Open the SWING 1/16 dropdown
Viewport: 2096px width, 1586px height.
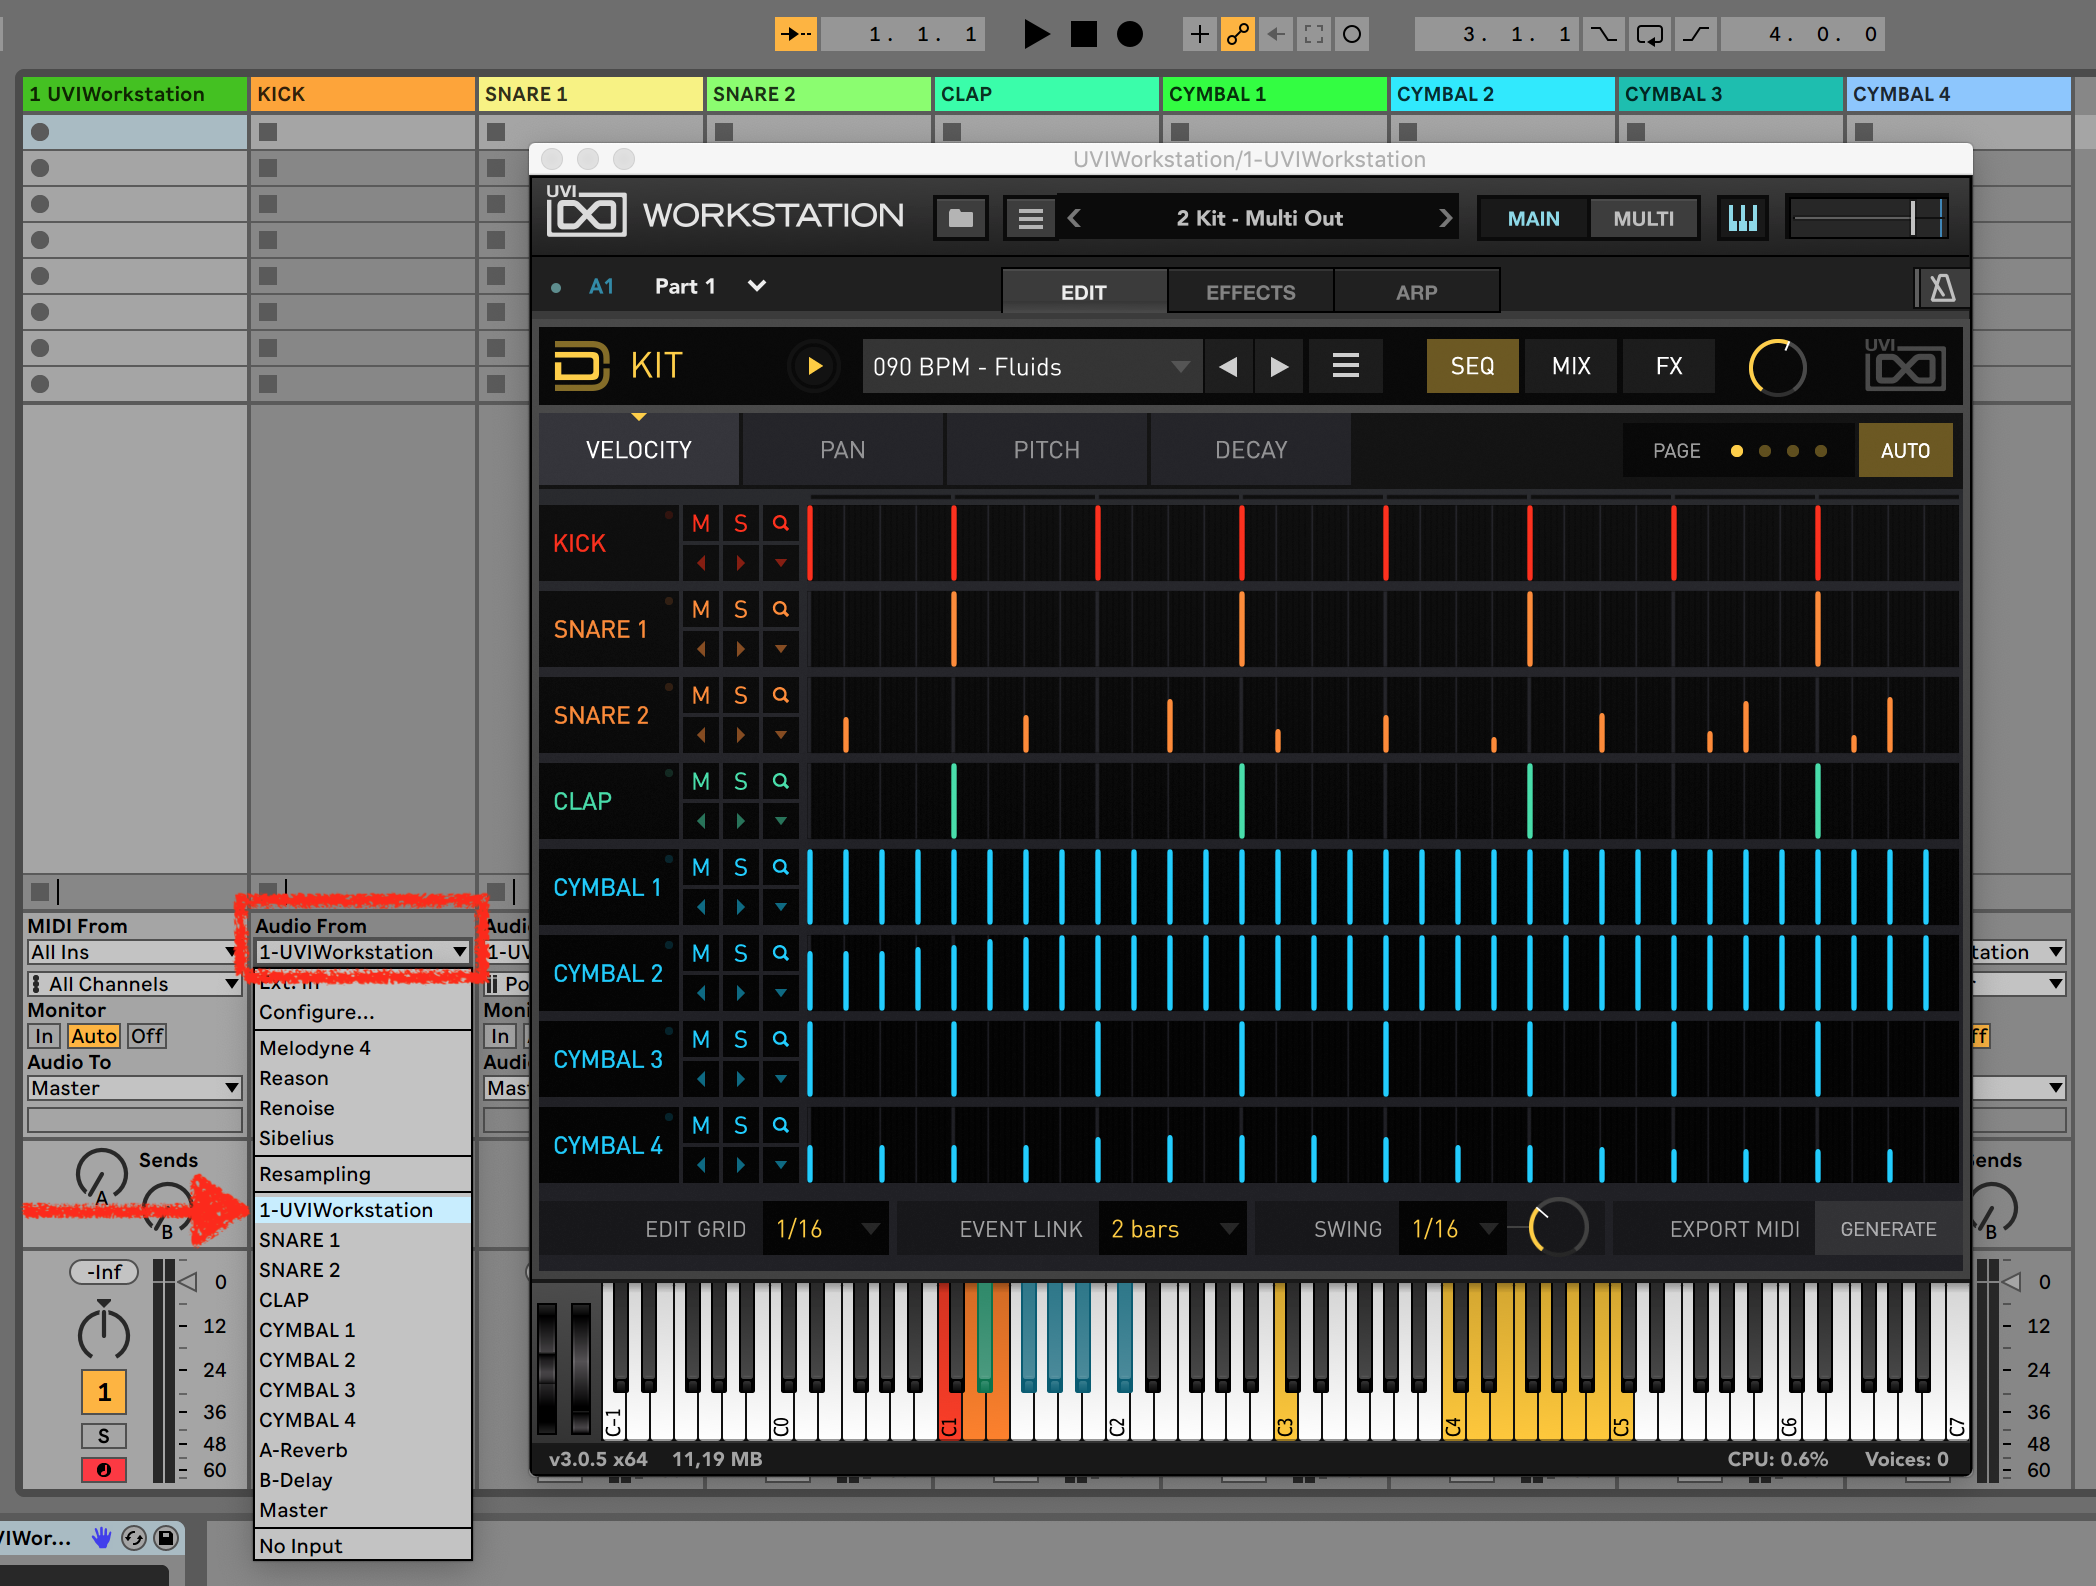[x=1454, y=1229]
